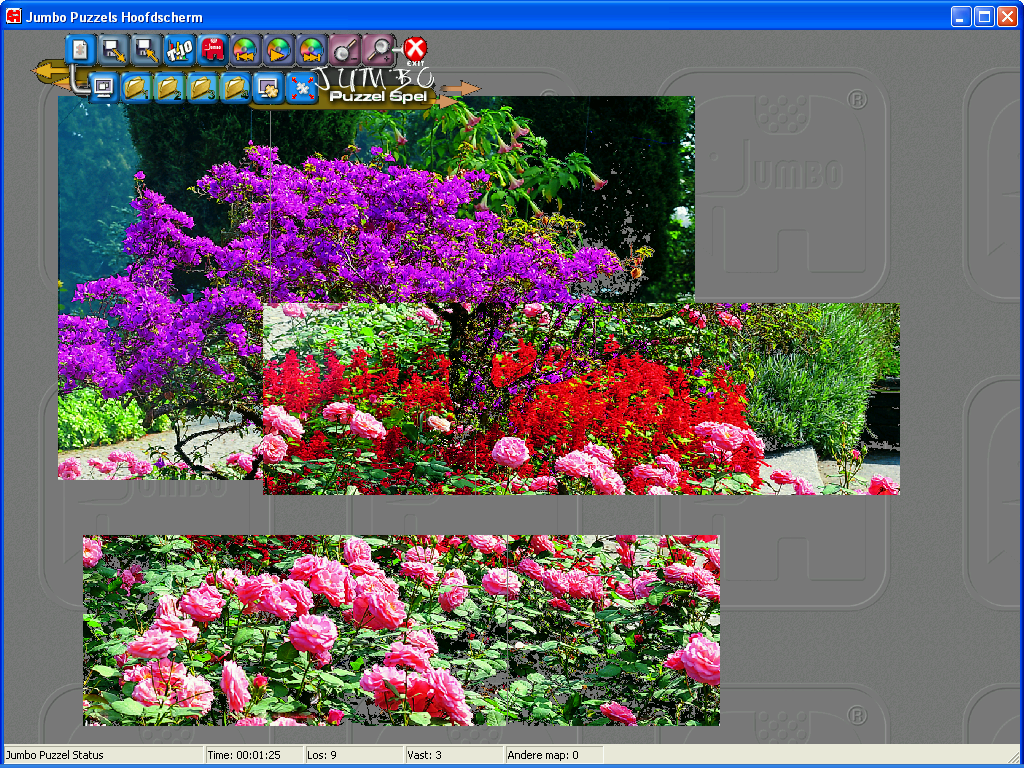The width and height of the screenshot is (1024, 768).
Task: Open folder 3 icon
Action: (x=202, y=88)
